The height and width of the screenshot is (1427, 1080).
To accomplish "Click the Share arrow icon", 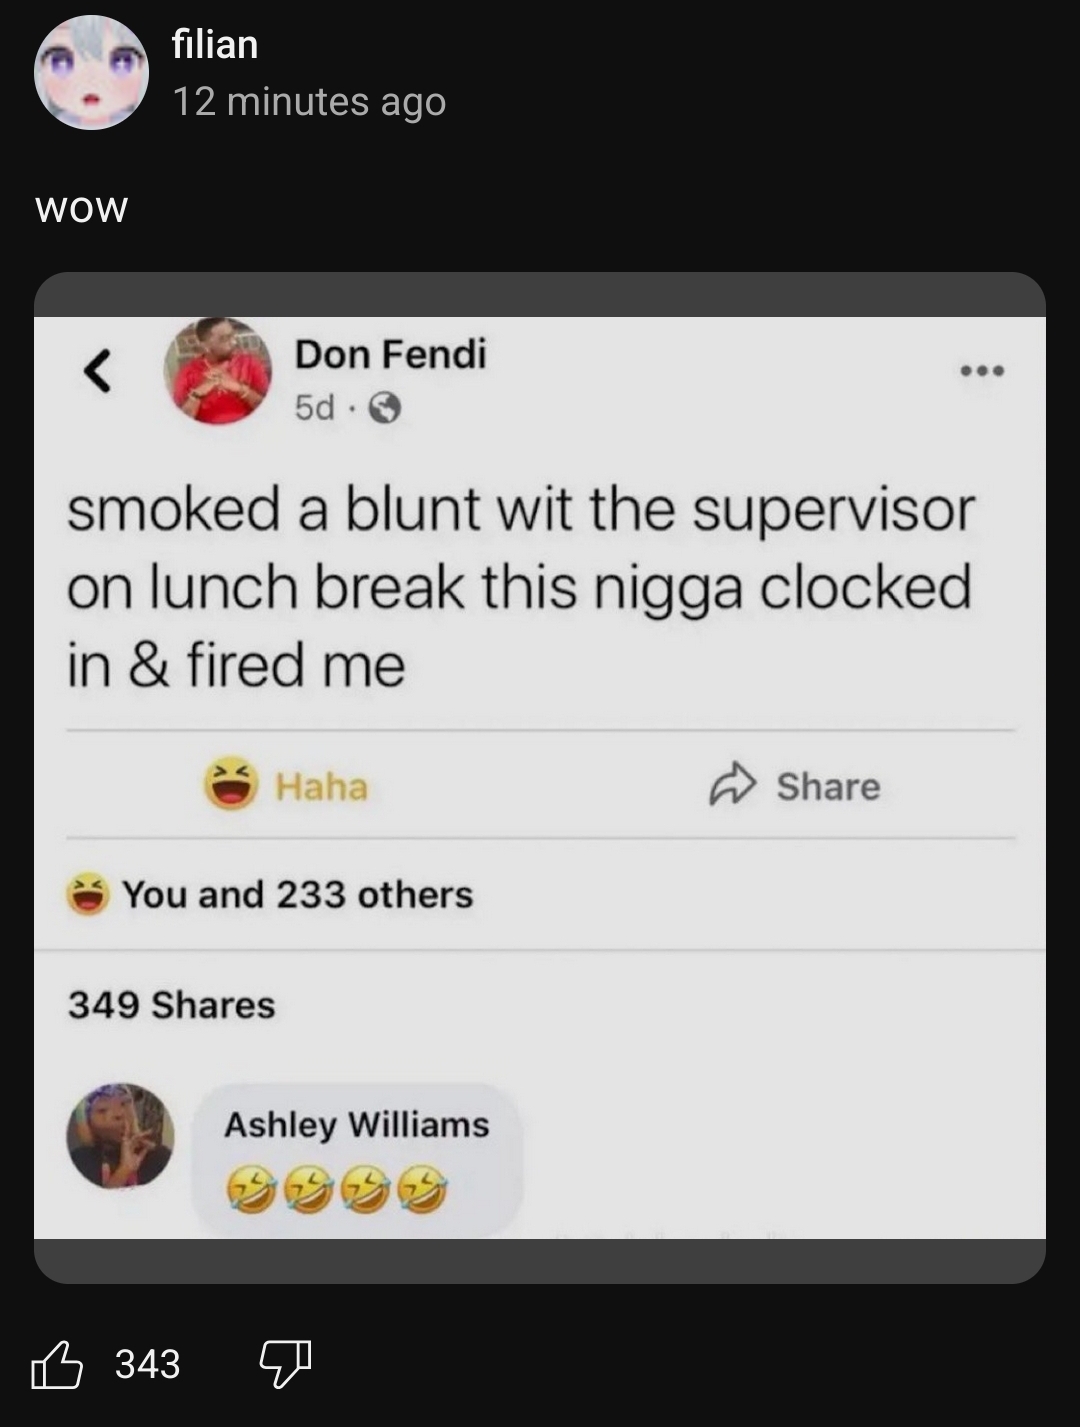I will [731, 785].
